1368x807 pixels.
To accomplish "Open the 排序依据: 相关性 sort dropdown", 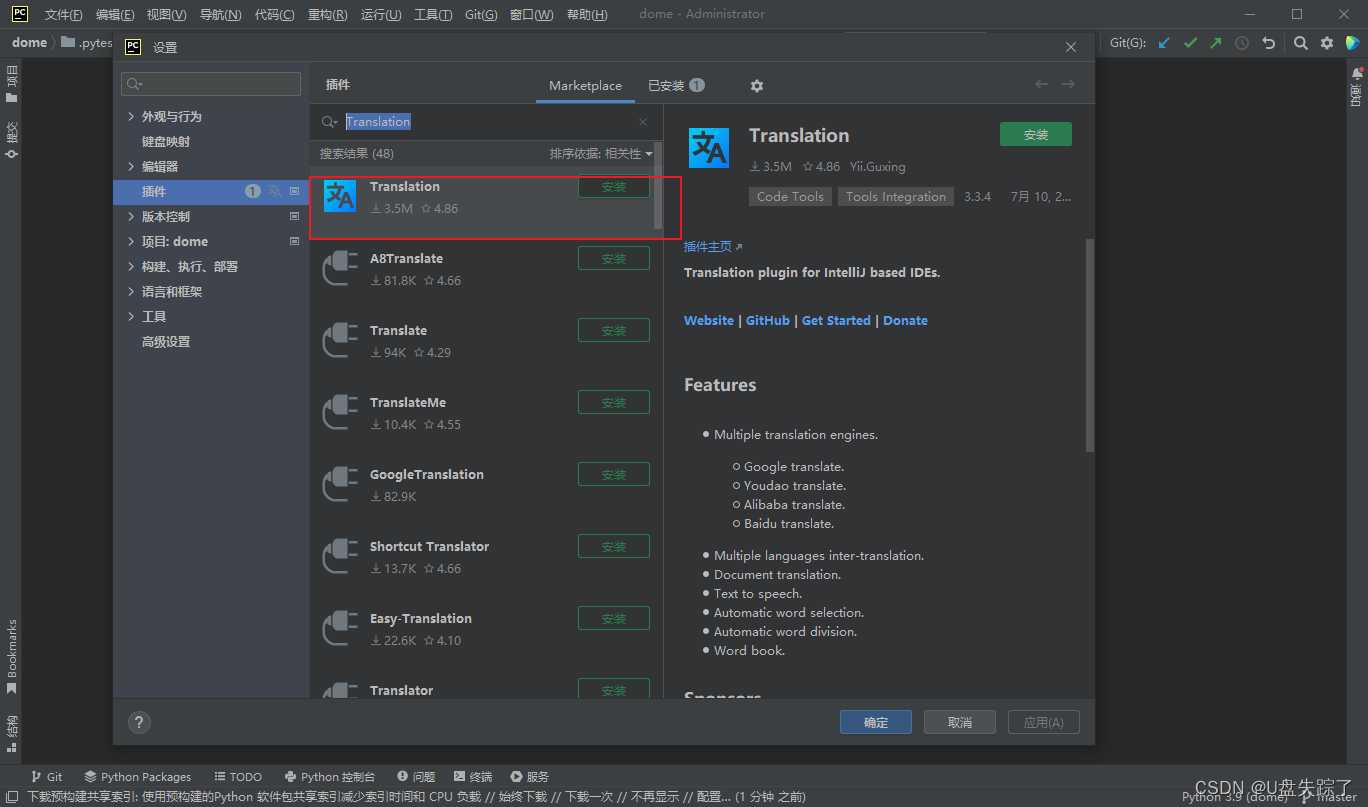I will (600, 154).
